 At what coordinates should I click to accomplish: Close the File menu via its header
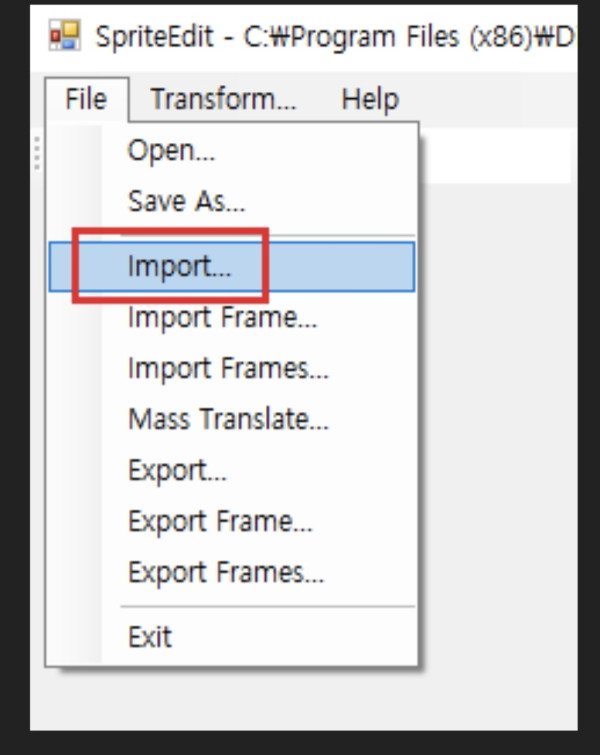click(x=86, y=99)
